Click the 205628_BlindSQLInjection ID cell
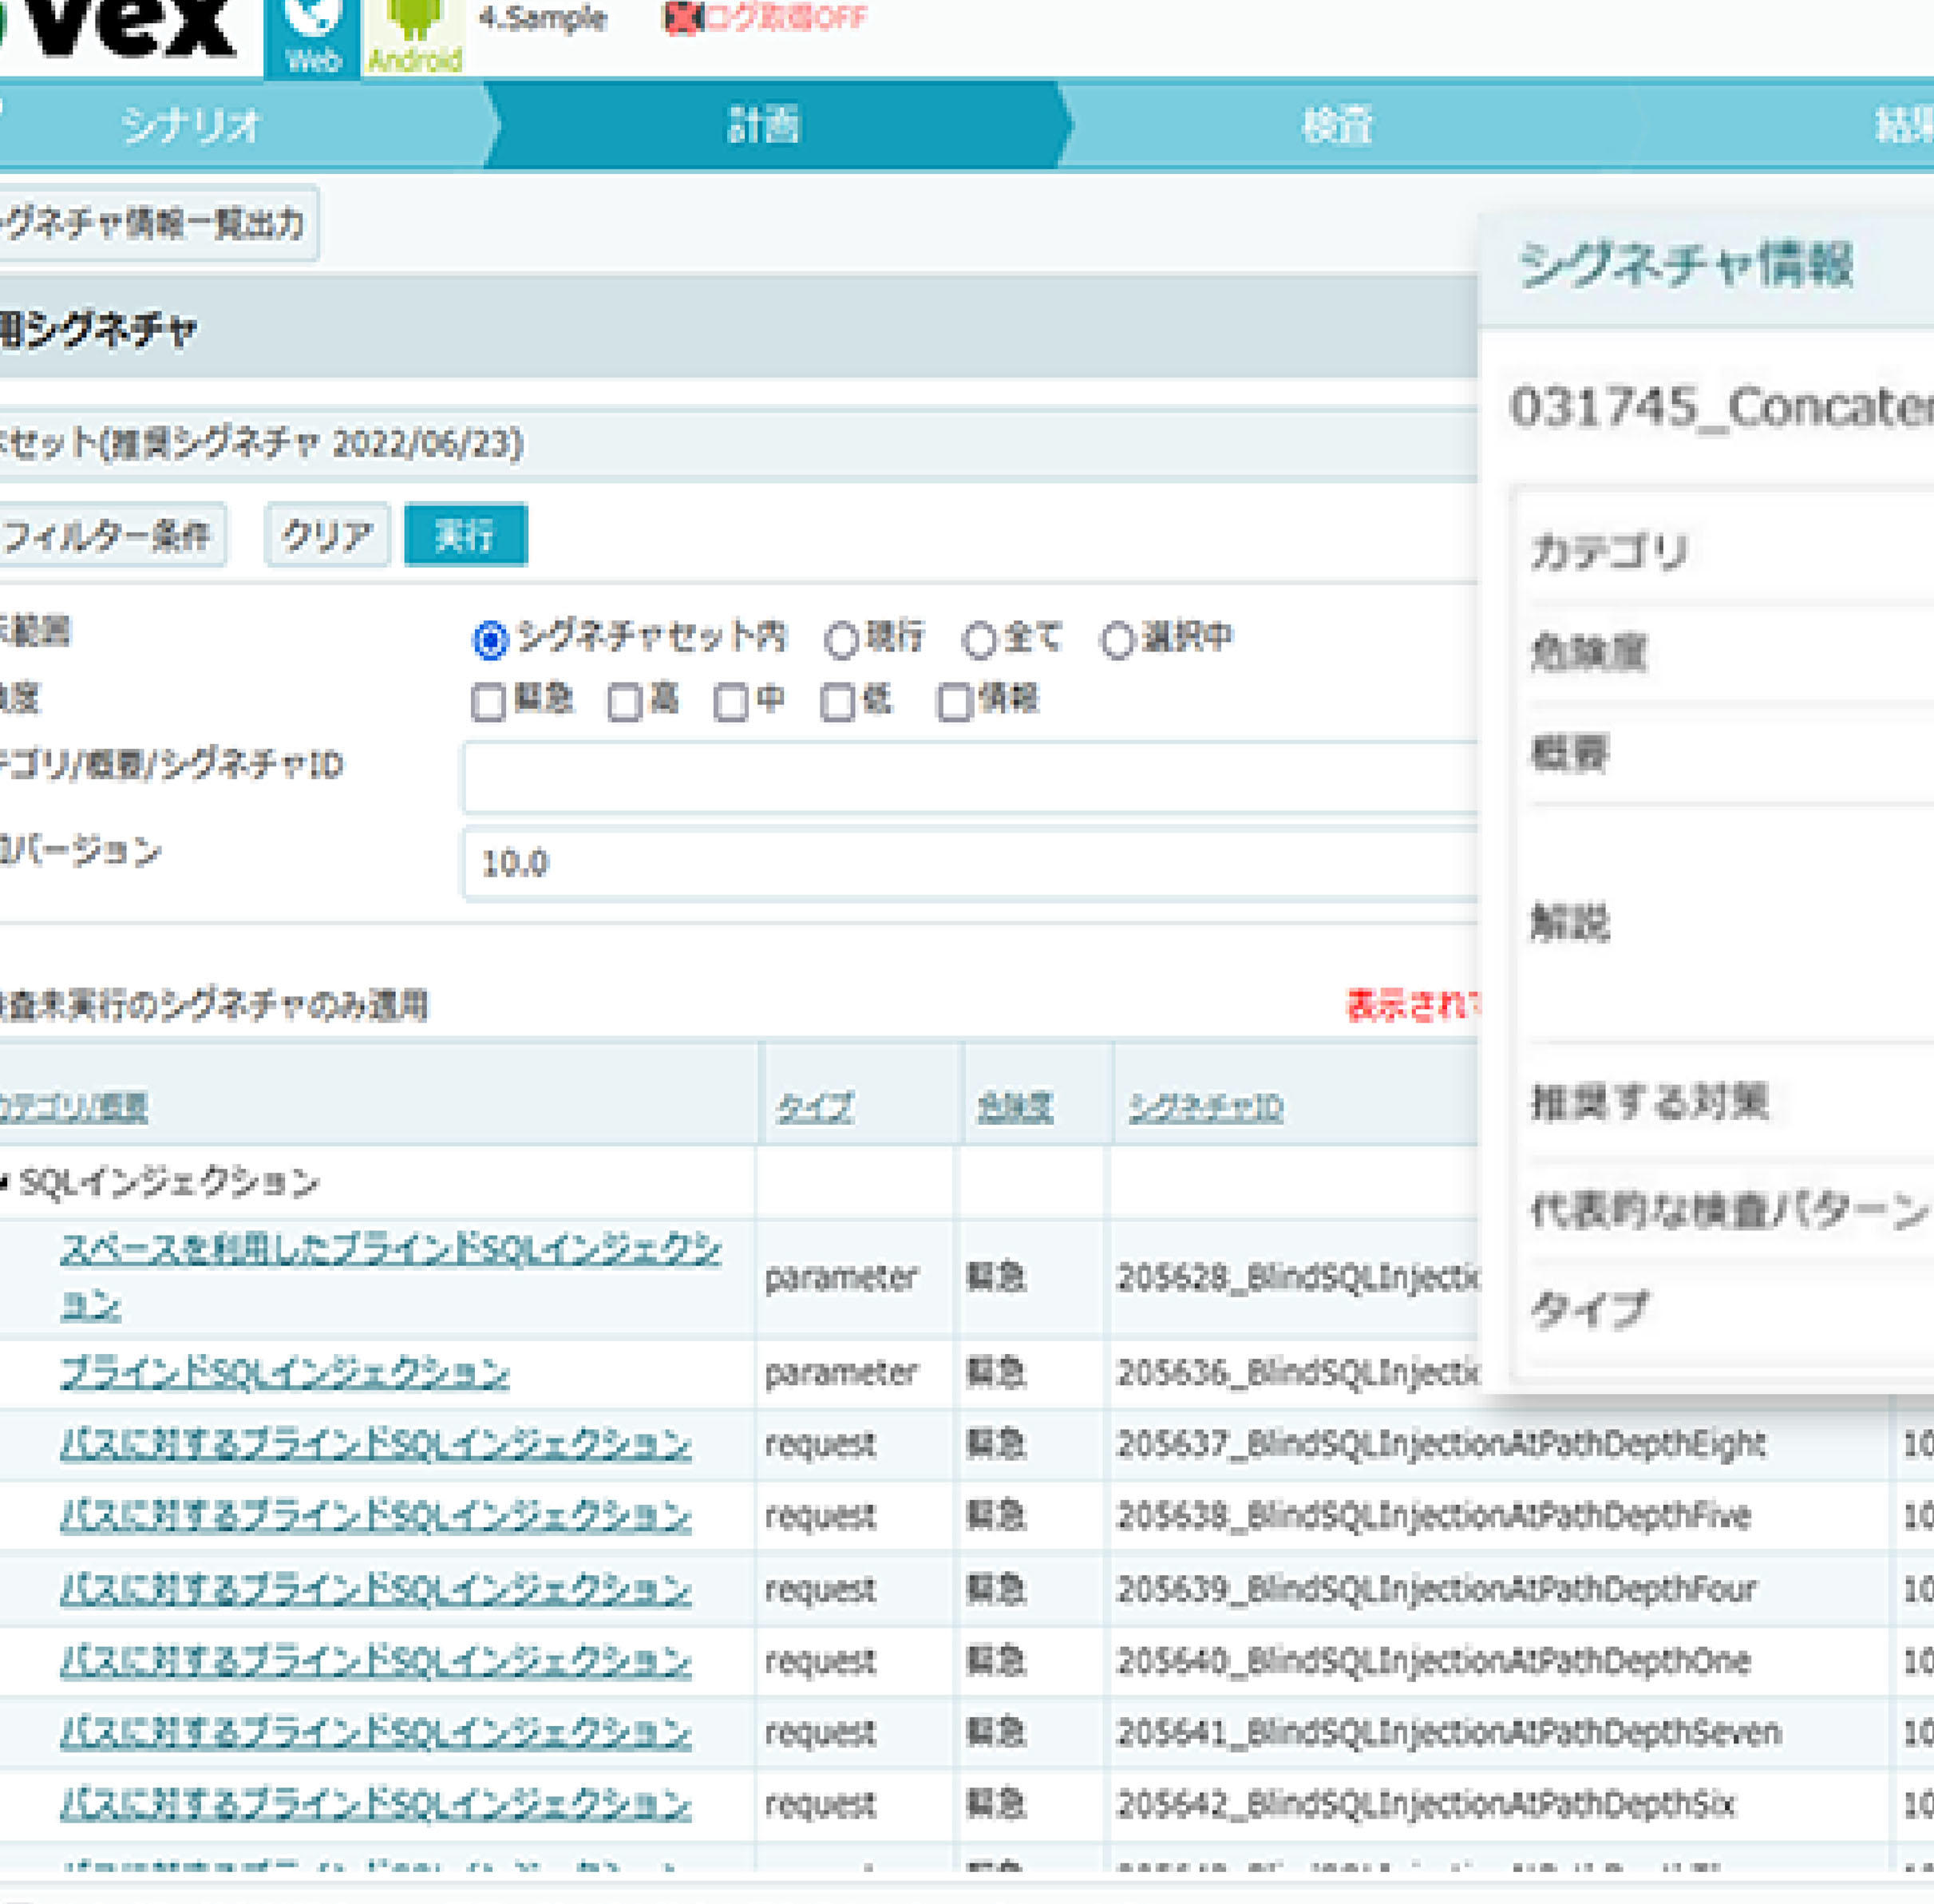The height and width of the screenshot is (1904, 1934). [x=1297, y=1277]
